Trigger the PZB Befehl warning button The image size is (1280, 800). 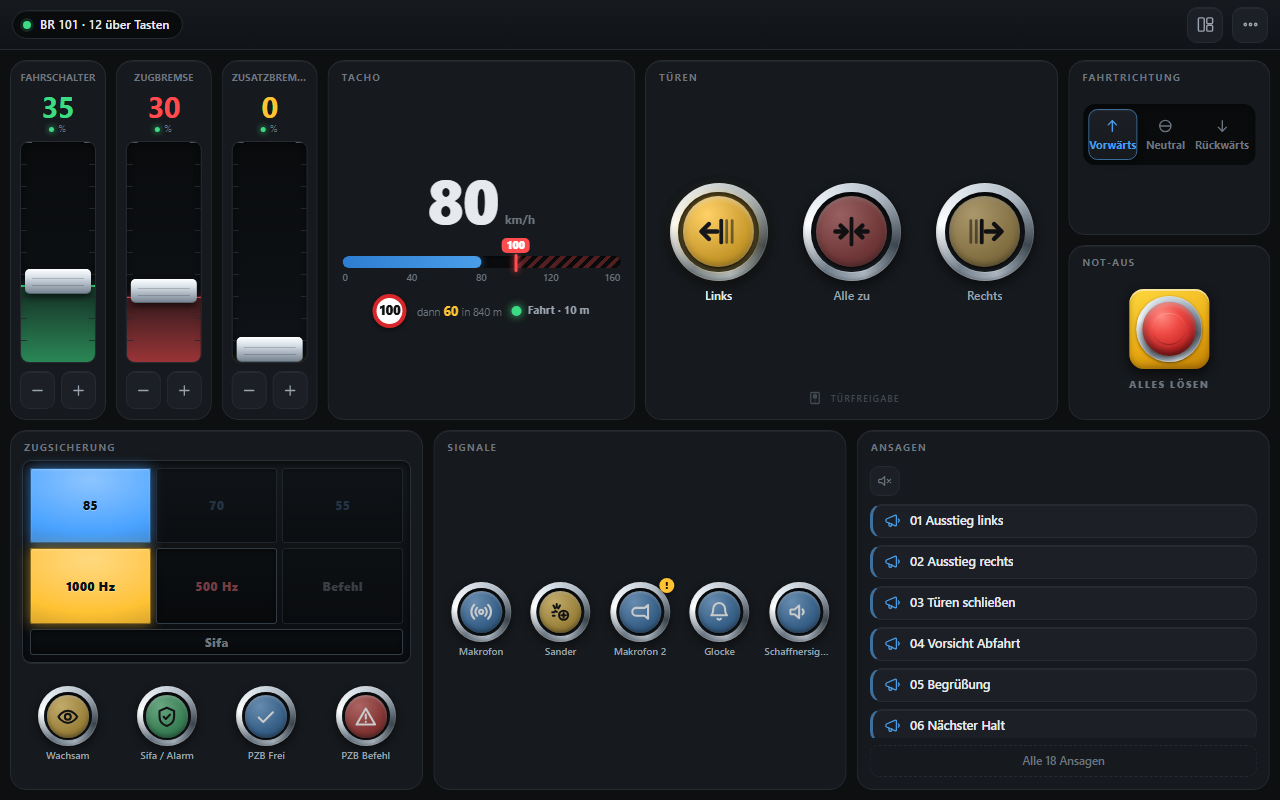(366, 716)
